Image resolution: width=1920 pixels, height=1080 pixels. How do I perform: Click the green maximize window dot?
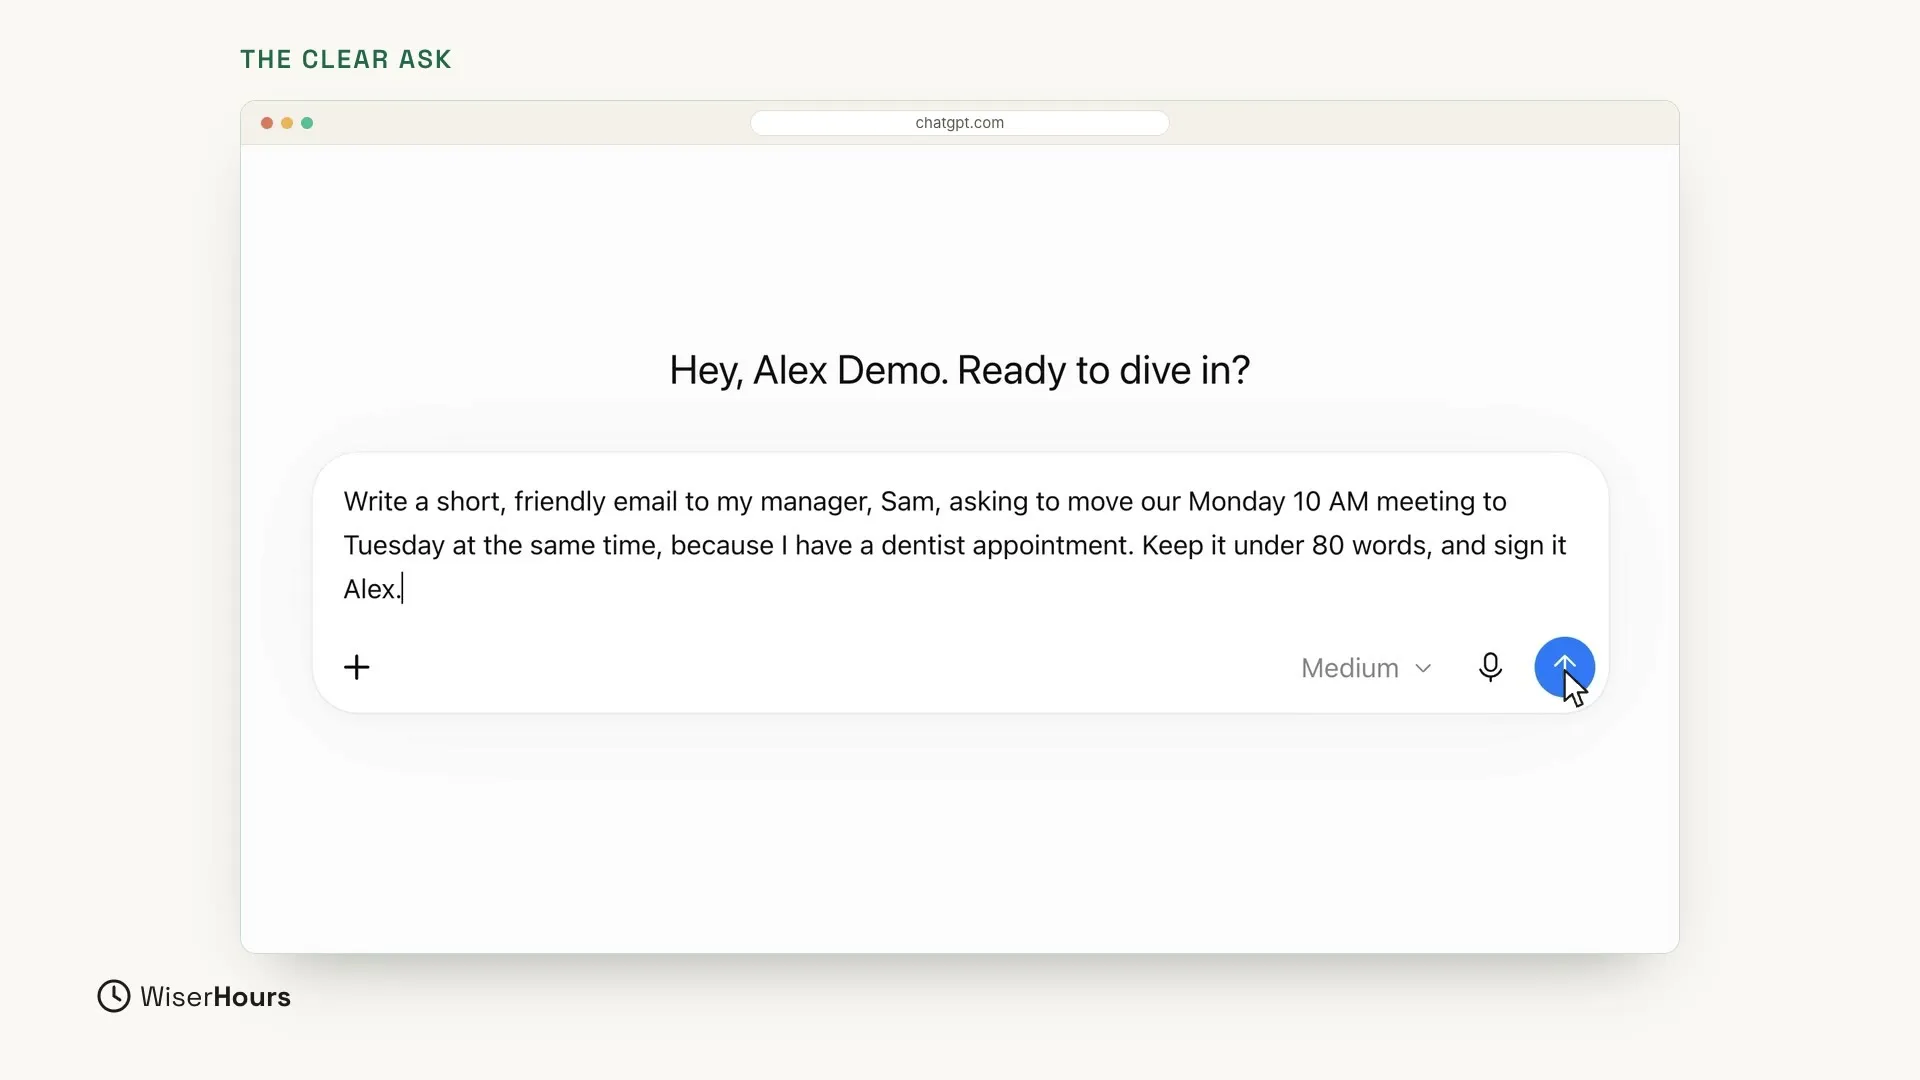(307, 123)
